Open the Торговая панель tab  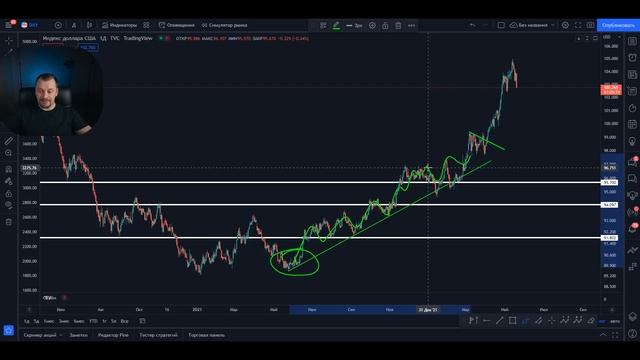[207, 335]
